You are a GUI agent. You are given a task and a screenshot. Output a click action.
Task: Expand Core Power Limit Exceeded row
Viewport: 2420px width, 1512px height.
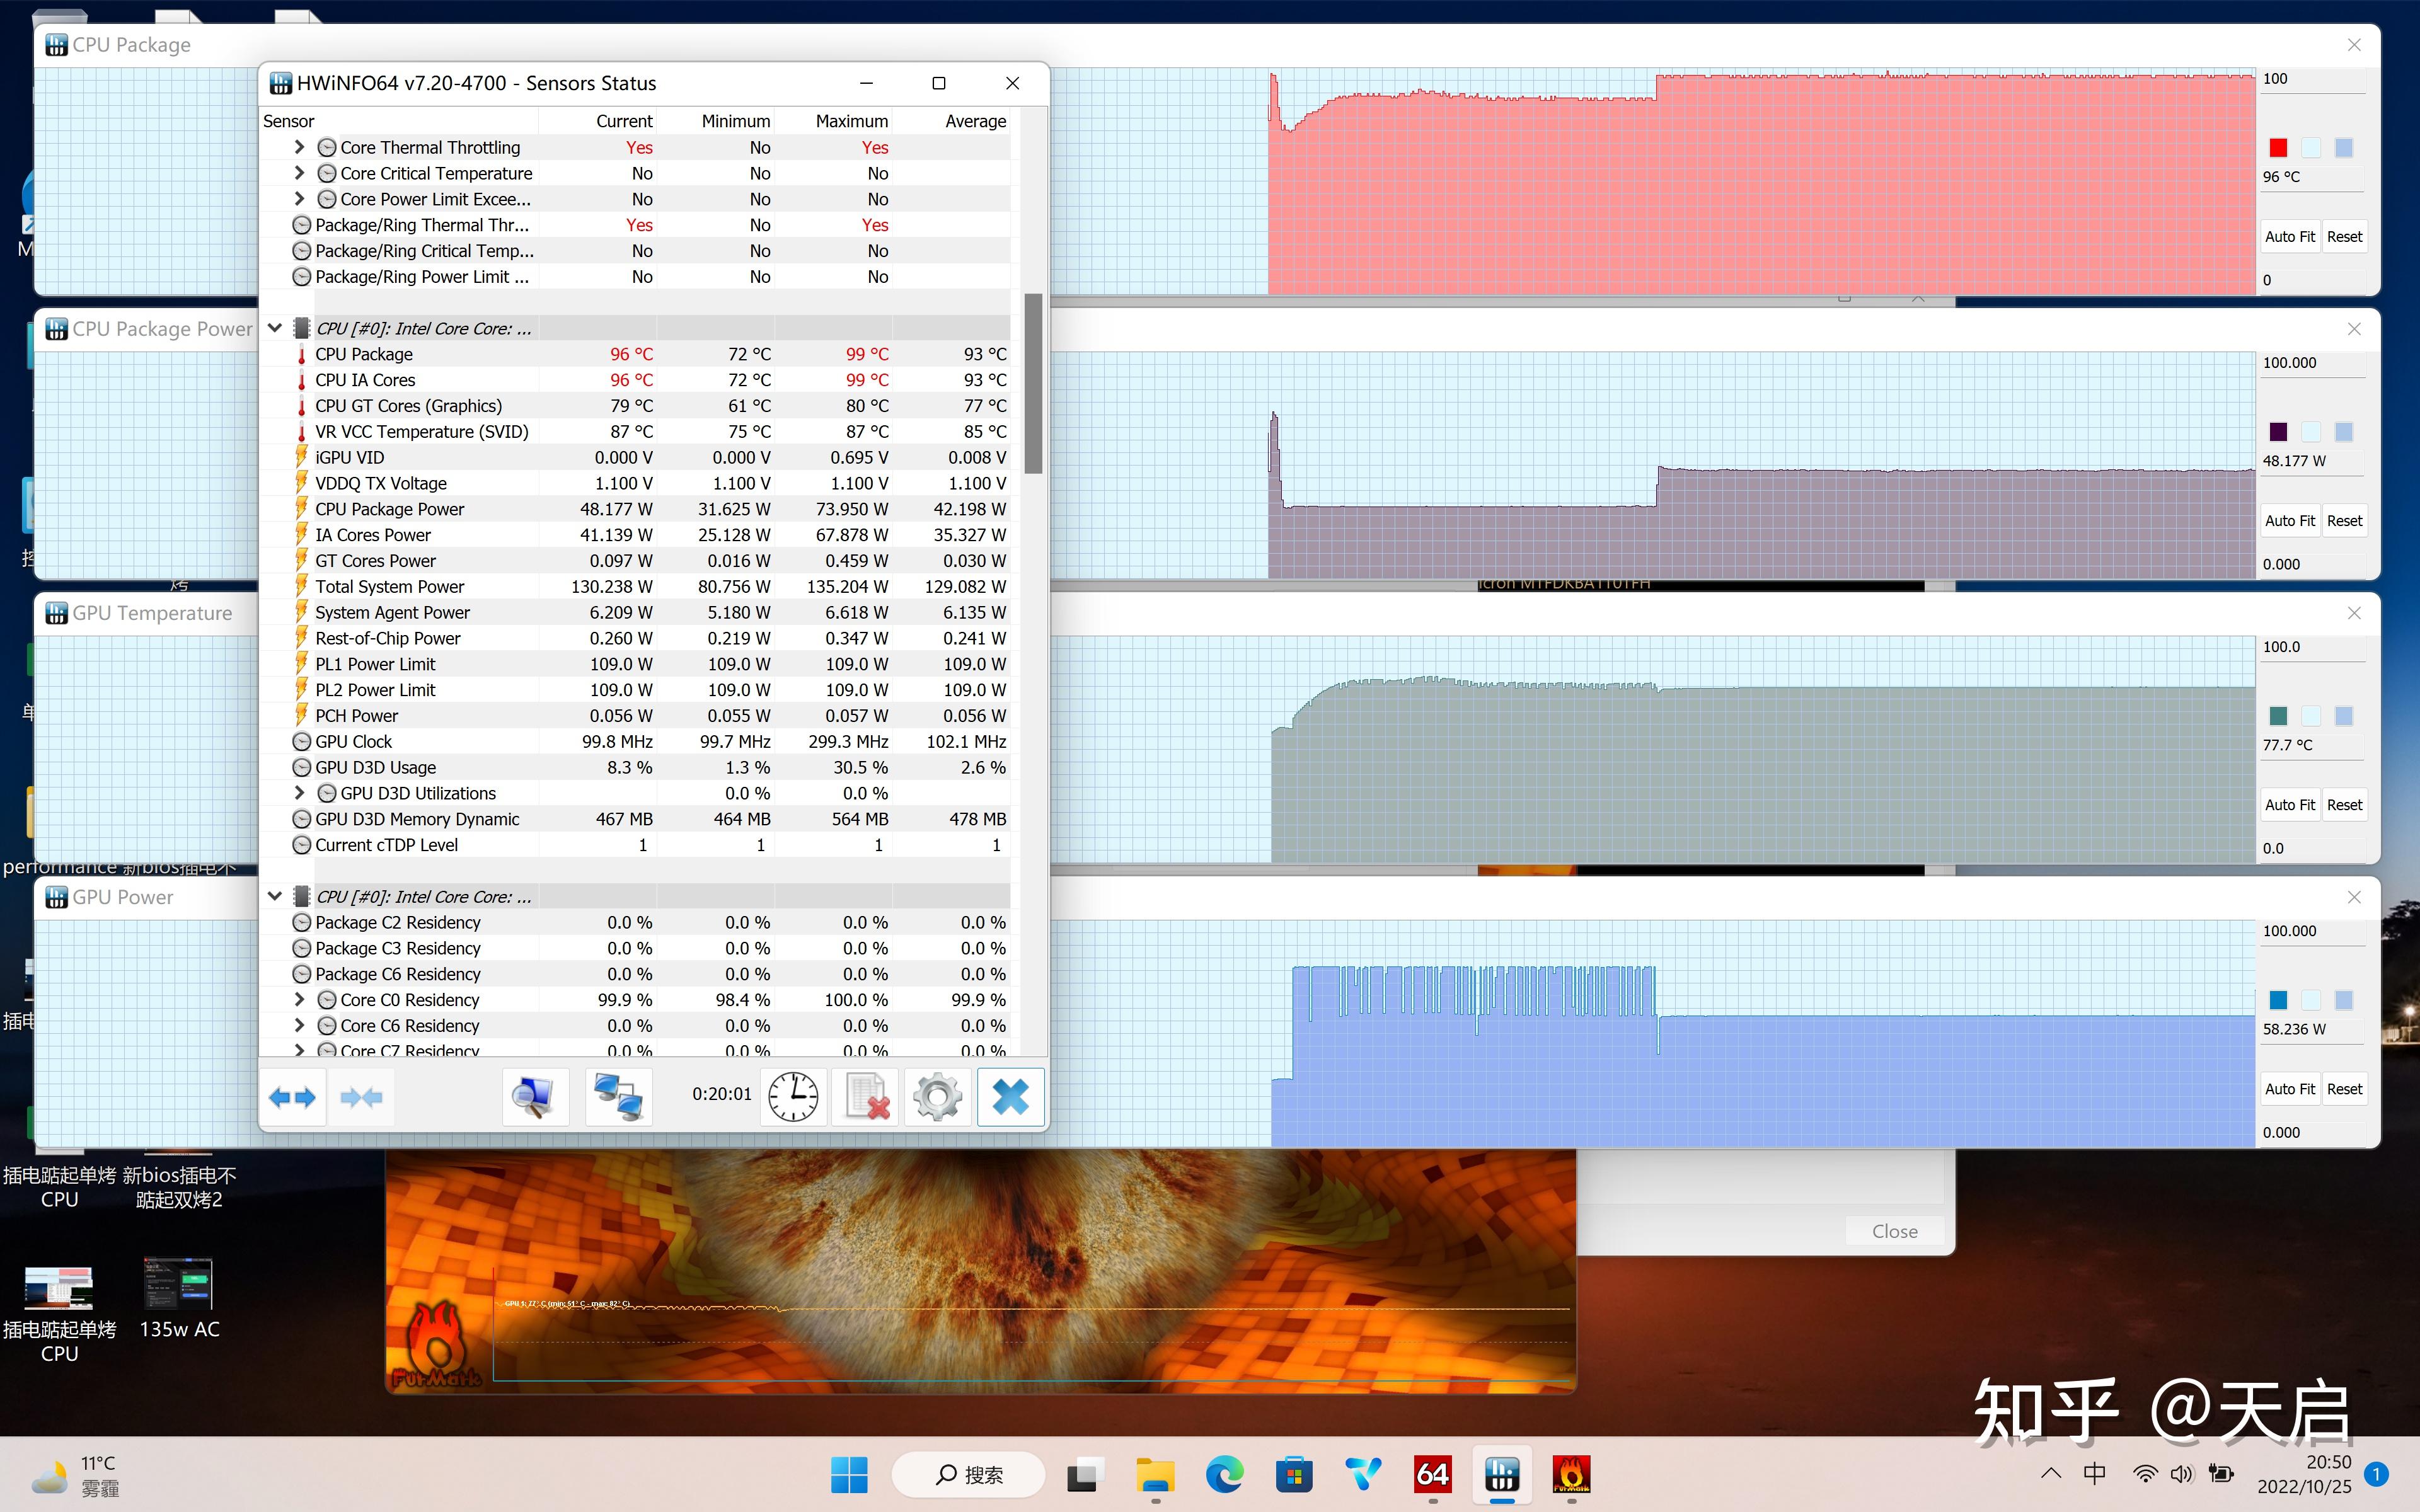(x=299, y=199)
